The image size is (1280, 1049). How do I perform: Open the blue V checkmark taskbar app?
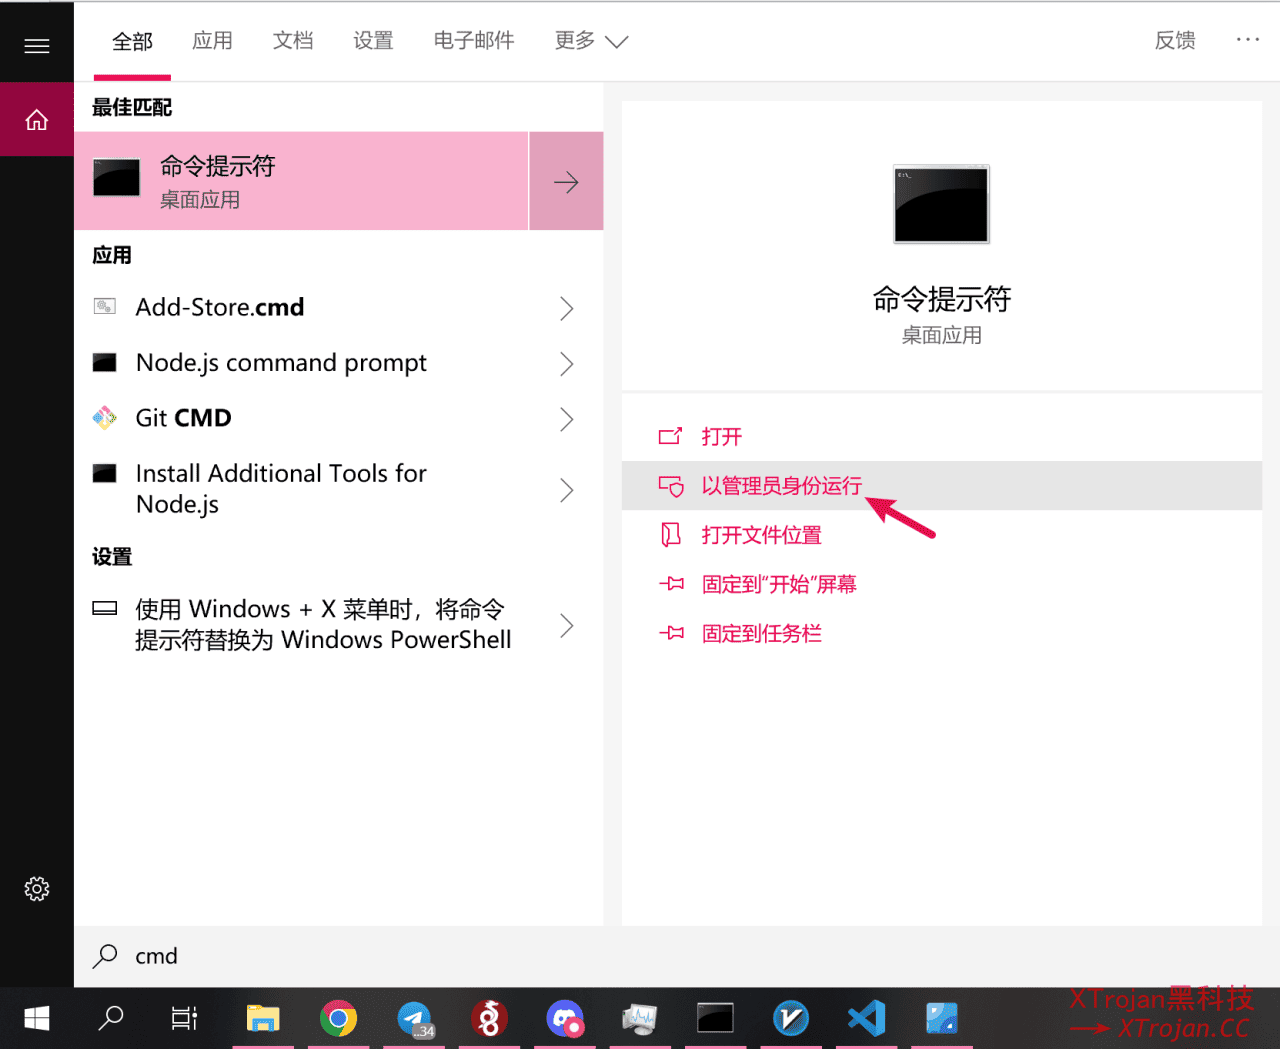tap(791, 1019)
